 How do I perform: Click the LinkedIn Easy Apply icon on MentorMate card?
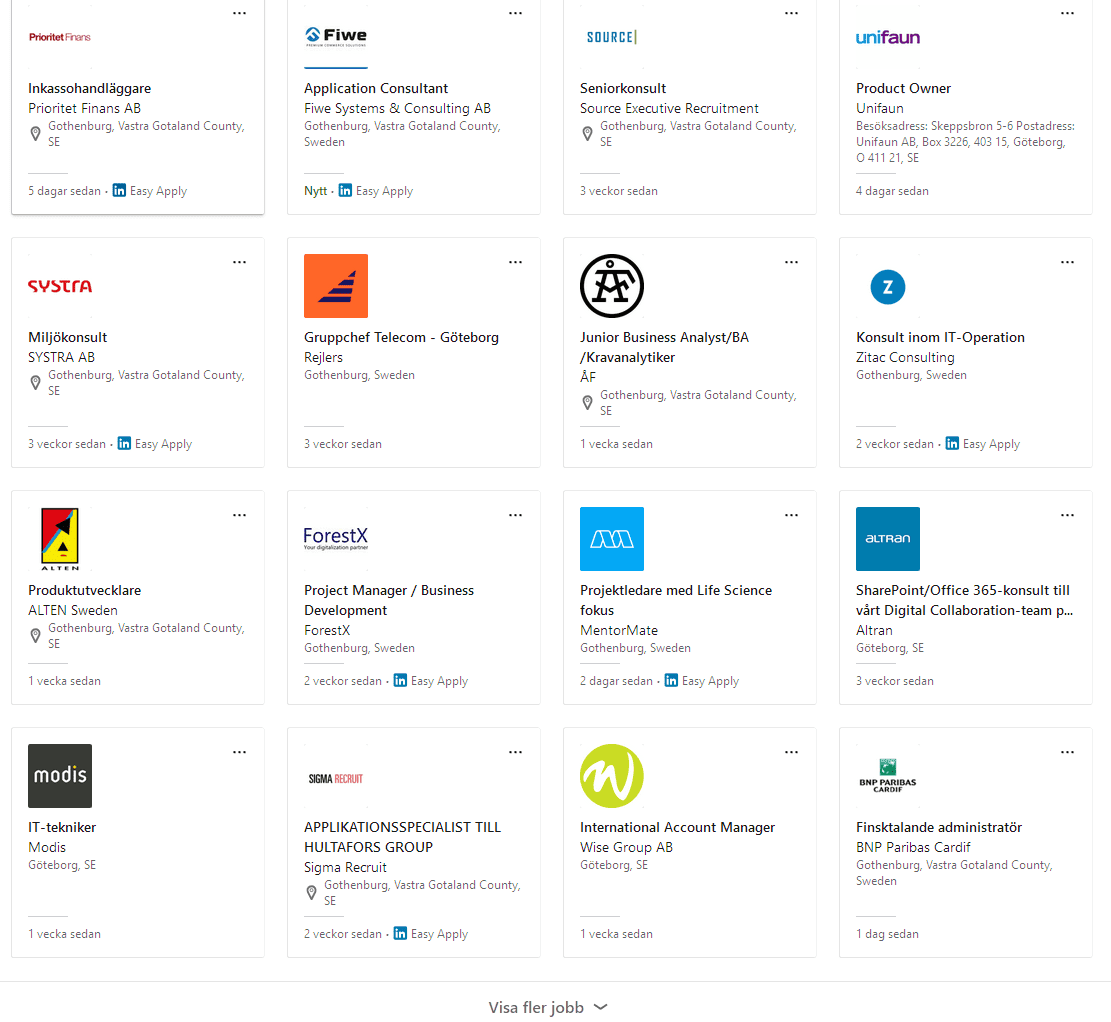(671, 680)
